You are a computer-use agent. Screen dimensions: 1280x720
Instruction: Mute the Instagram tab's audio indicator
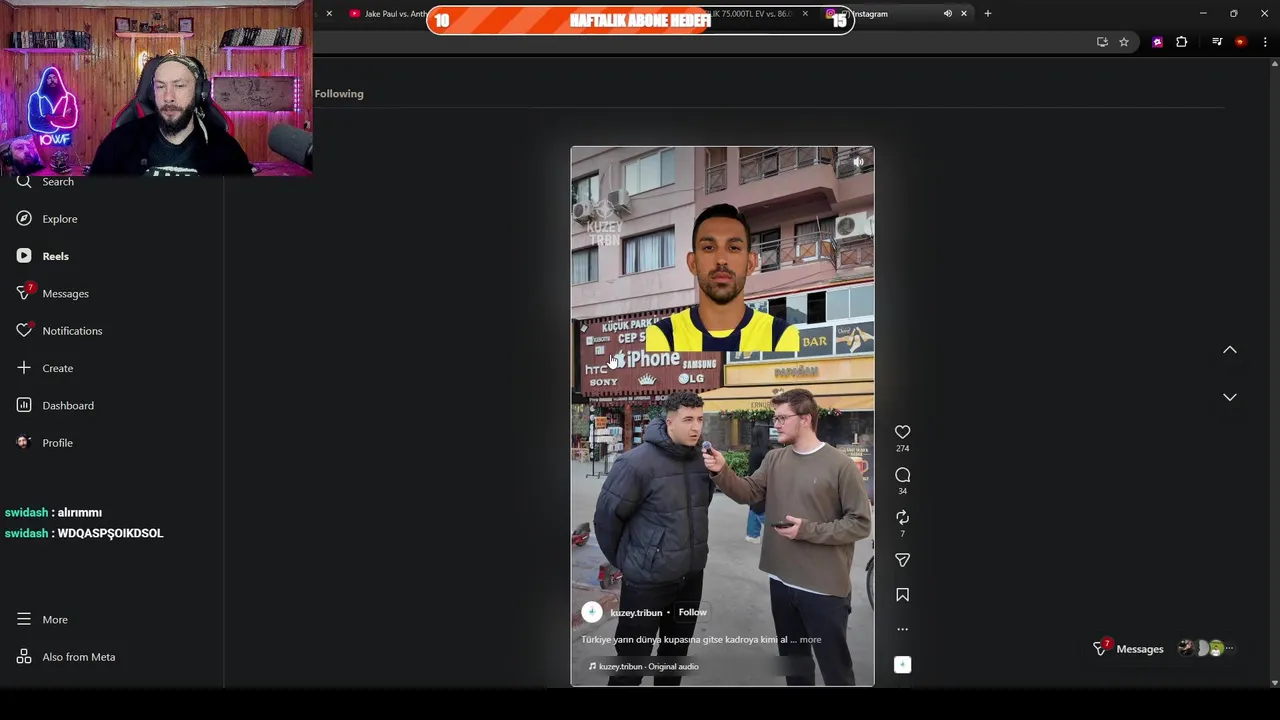(947, 14)
